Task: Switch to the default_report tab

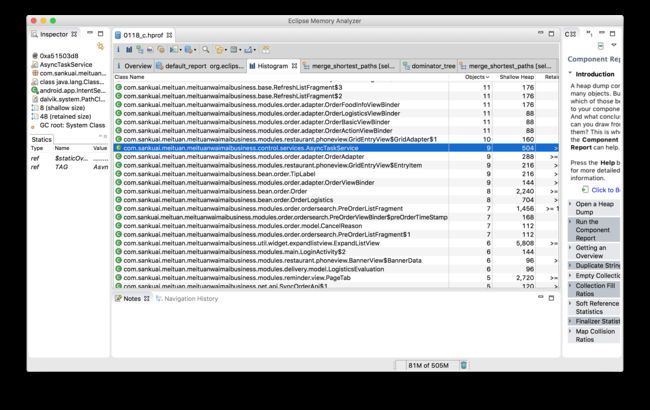Action: [200, 66]
